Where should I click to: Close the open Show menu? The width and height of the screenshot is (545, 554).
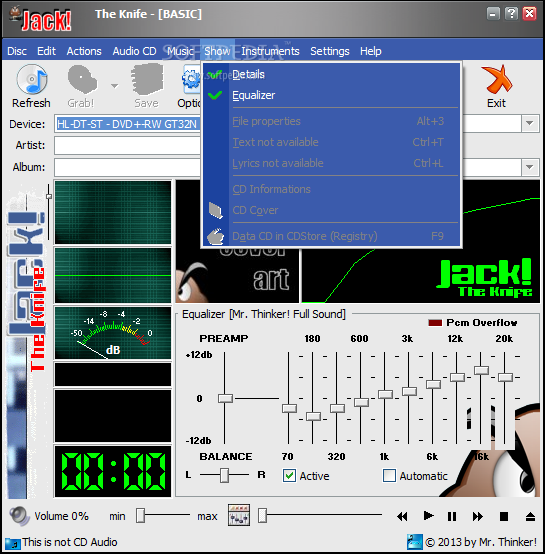pyautogui.click(x=217, y=51)
